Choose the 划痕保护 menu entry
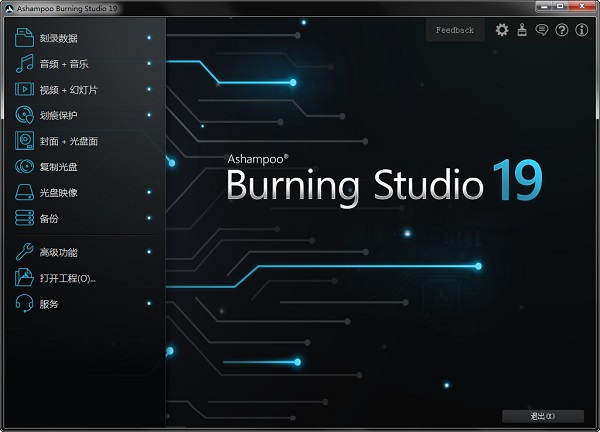The height and width of the screenshot is (432, 600). 84,115
